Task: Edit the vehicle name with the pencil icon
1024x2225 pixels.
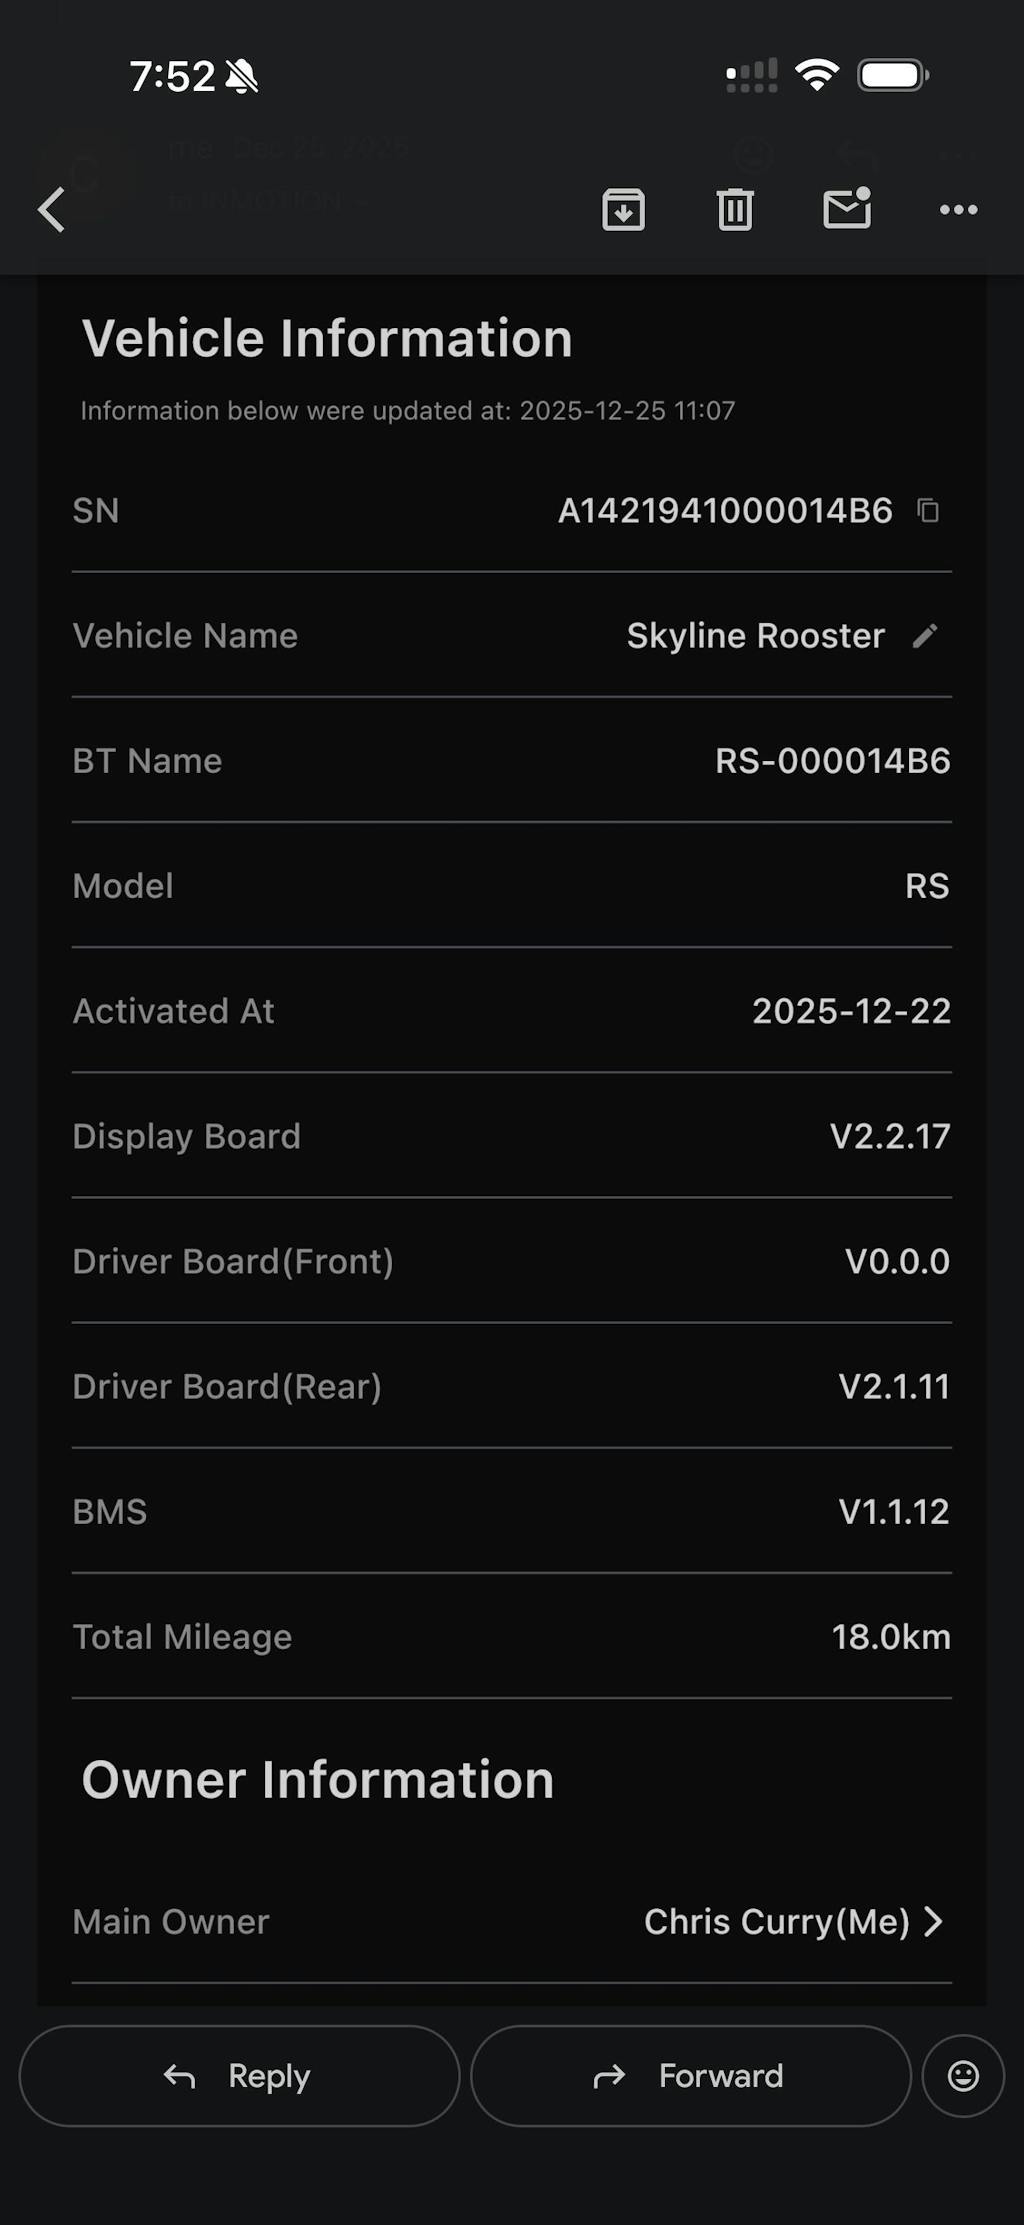Action: (925, 636)
